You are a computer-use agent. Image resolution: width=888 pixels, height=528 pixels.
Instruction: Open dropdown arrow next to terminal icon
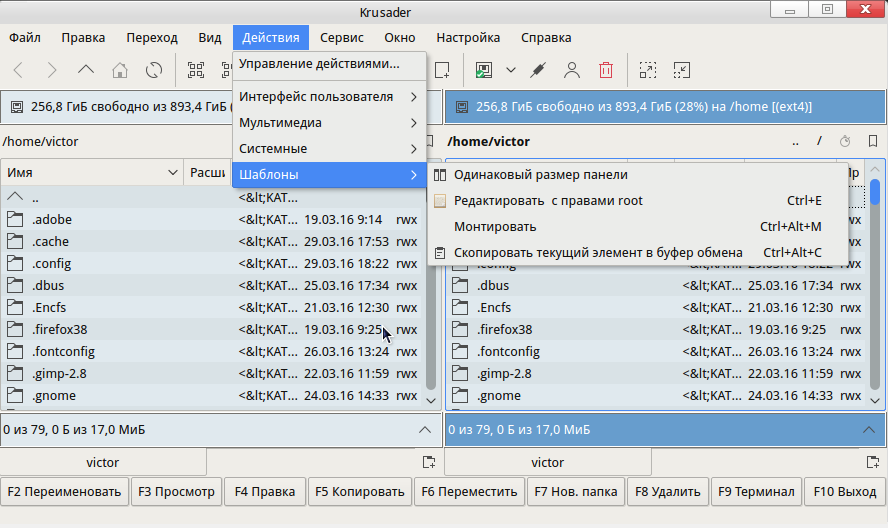(x=511, y=70)
